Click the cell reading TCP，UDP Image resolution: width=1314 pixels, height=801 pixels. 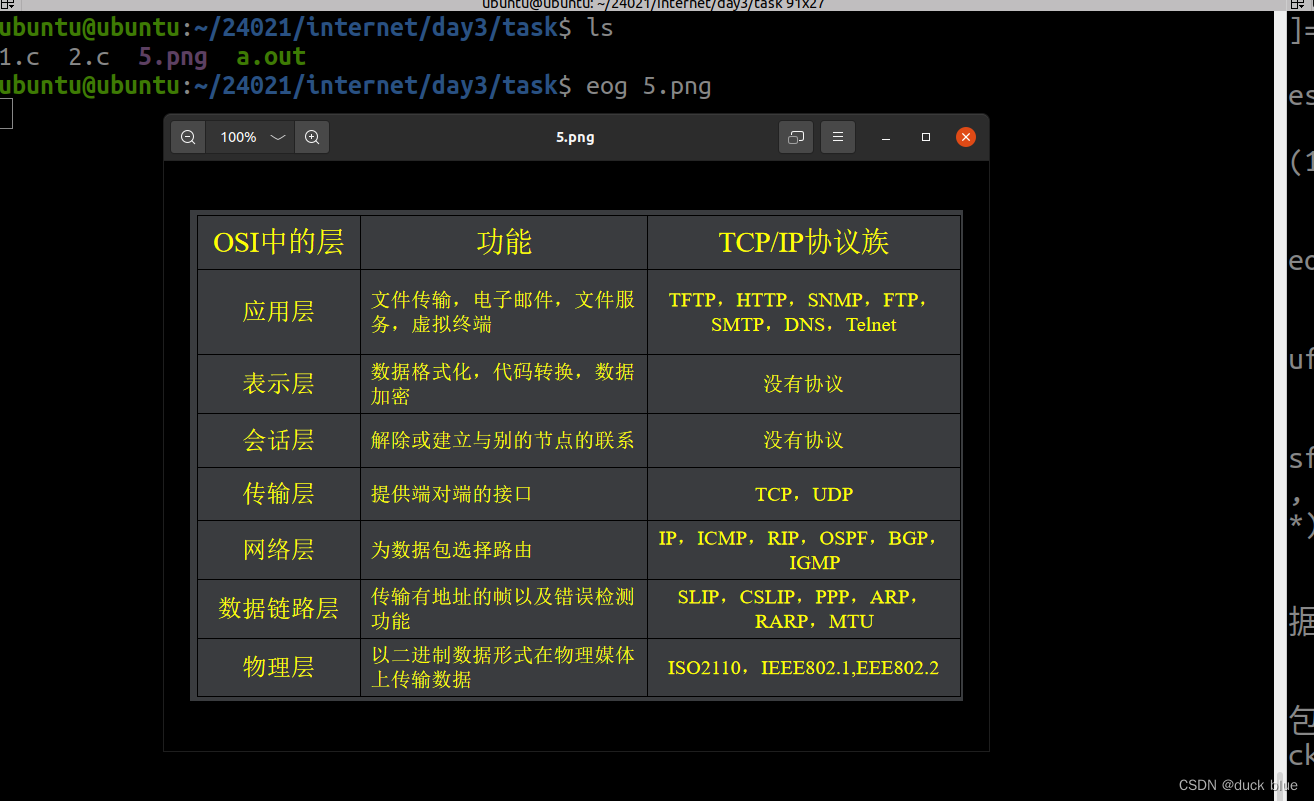point(804,494)
